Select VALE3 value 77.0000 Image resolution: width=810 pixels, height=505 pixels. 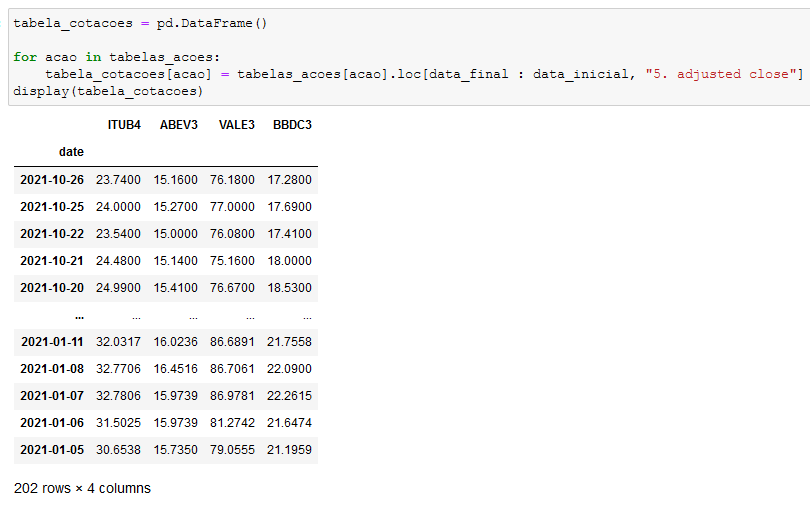(232, 207)
